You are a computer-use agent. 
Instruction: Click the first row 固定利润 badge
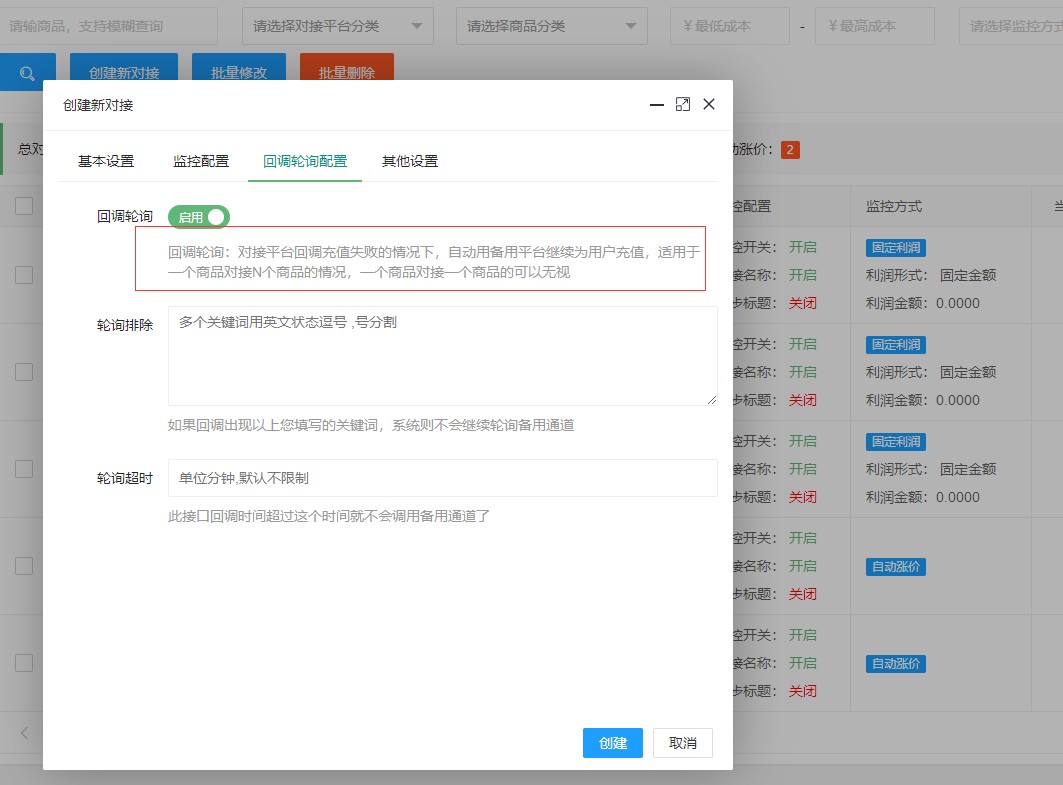(x=896, y=247)
